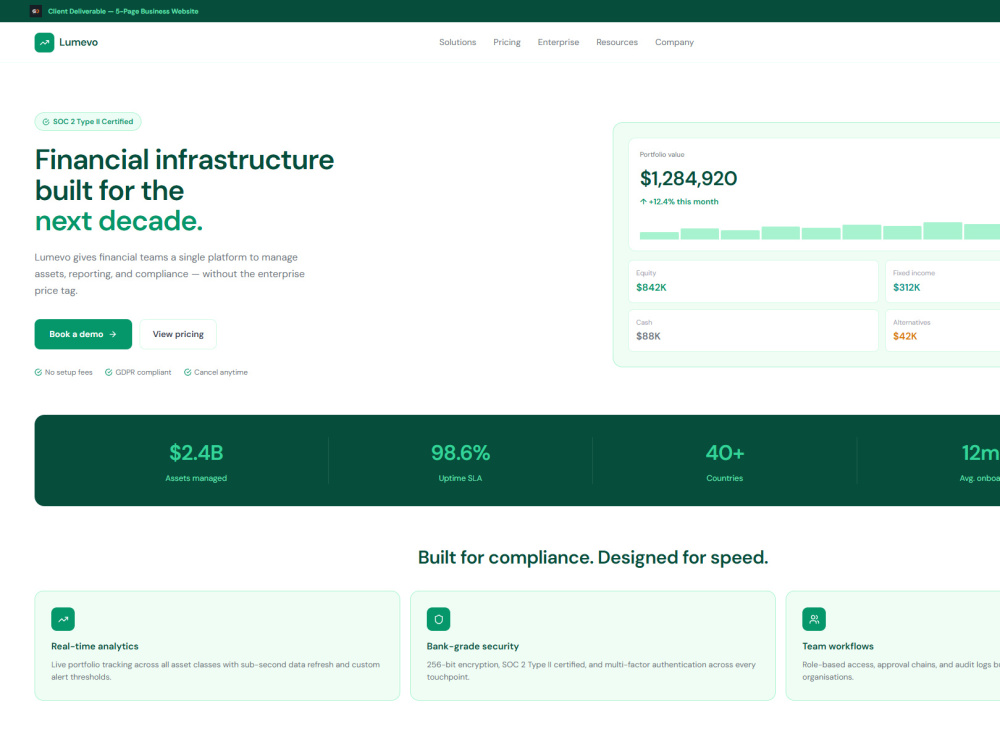Viewport: 1000px width, 750px height.
Task: Click the No setup fees check icon
Action: [x=38, y=372]
